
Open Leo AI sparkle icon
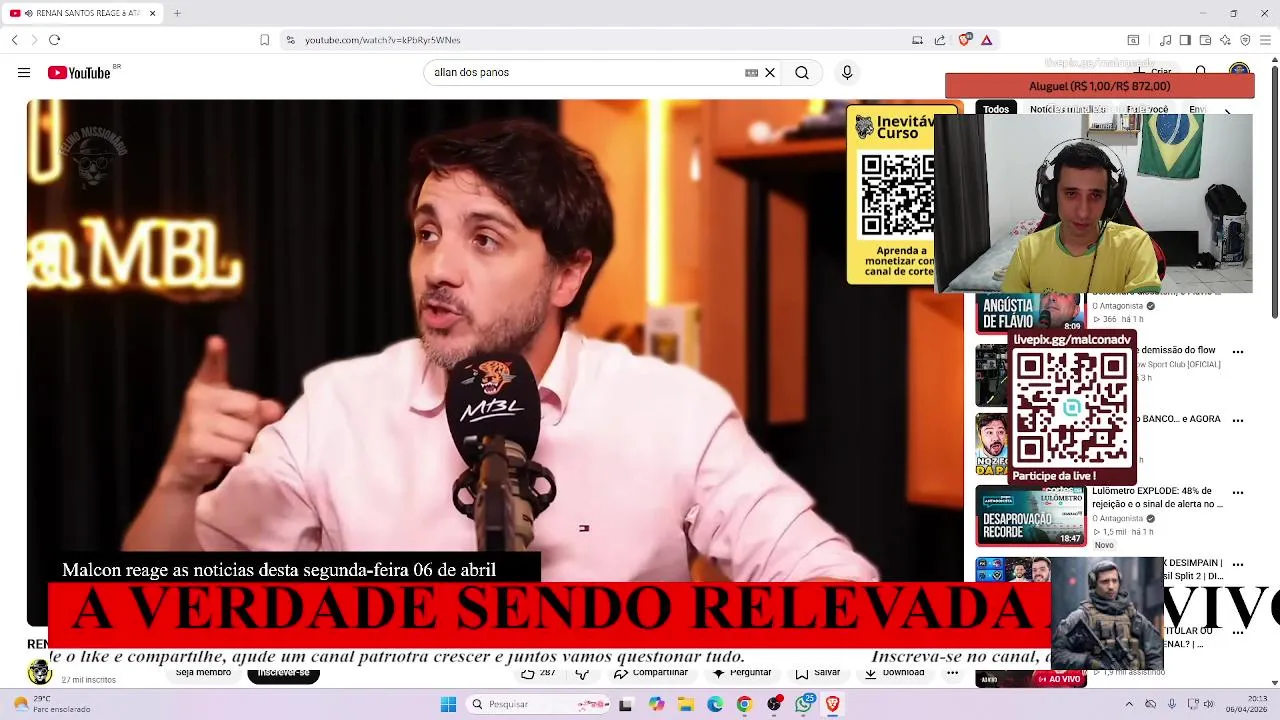(x=1225, y=40)
